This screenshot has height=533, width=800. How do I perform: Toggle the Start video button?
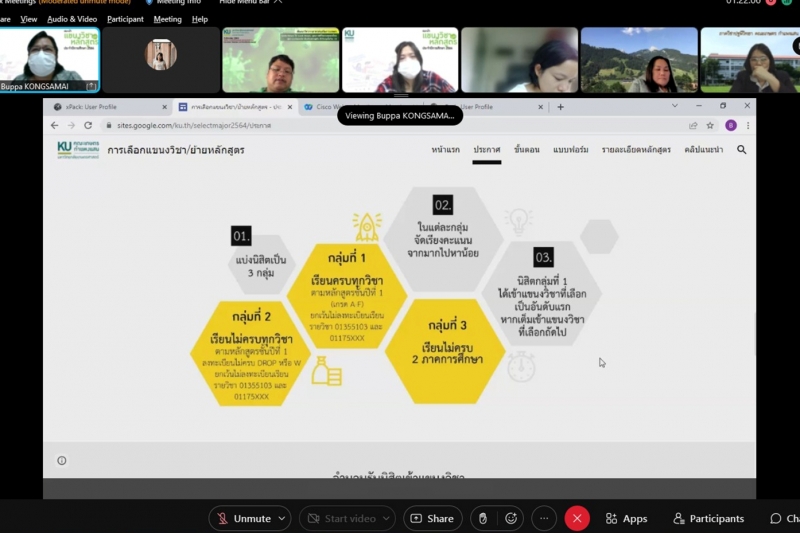(340, 518)
